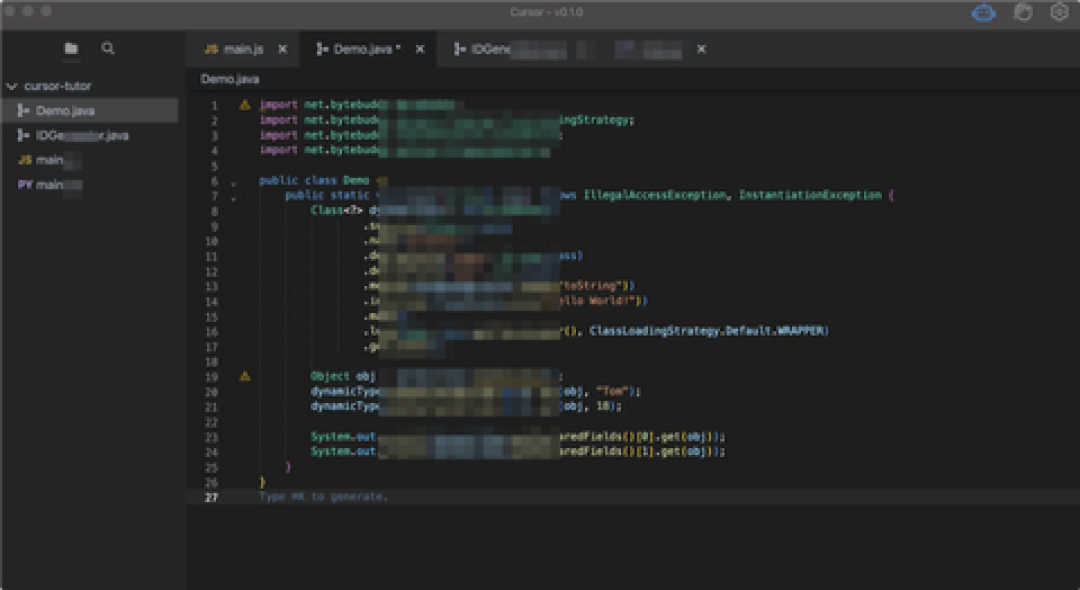Screen dimensions: 1080x590
Task: Click the hand icon in title bar
Action: click(x=1024, y=12)
